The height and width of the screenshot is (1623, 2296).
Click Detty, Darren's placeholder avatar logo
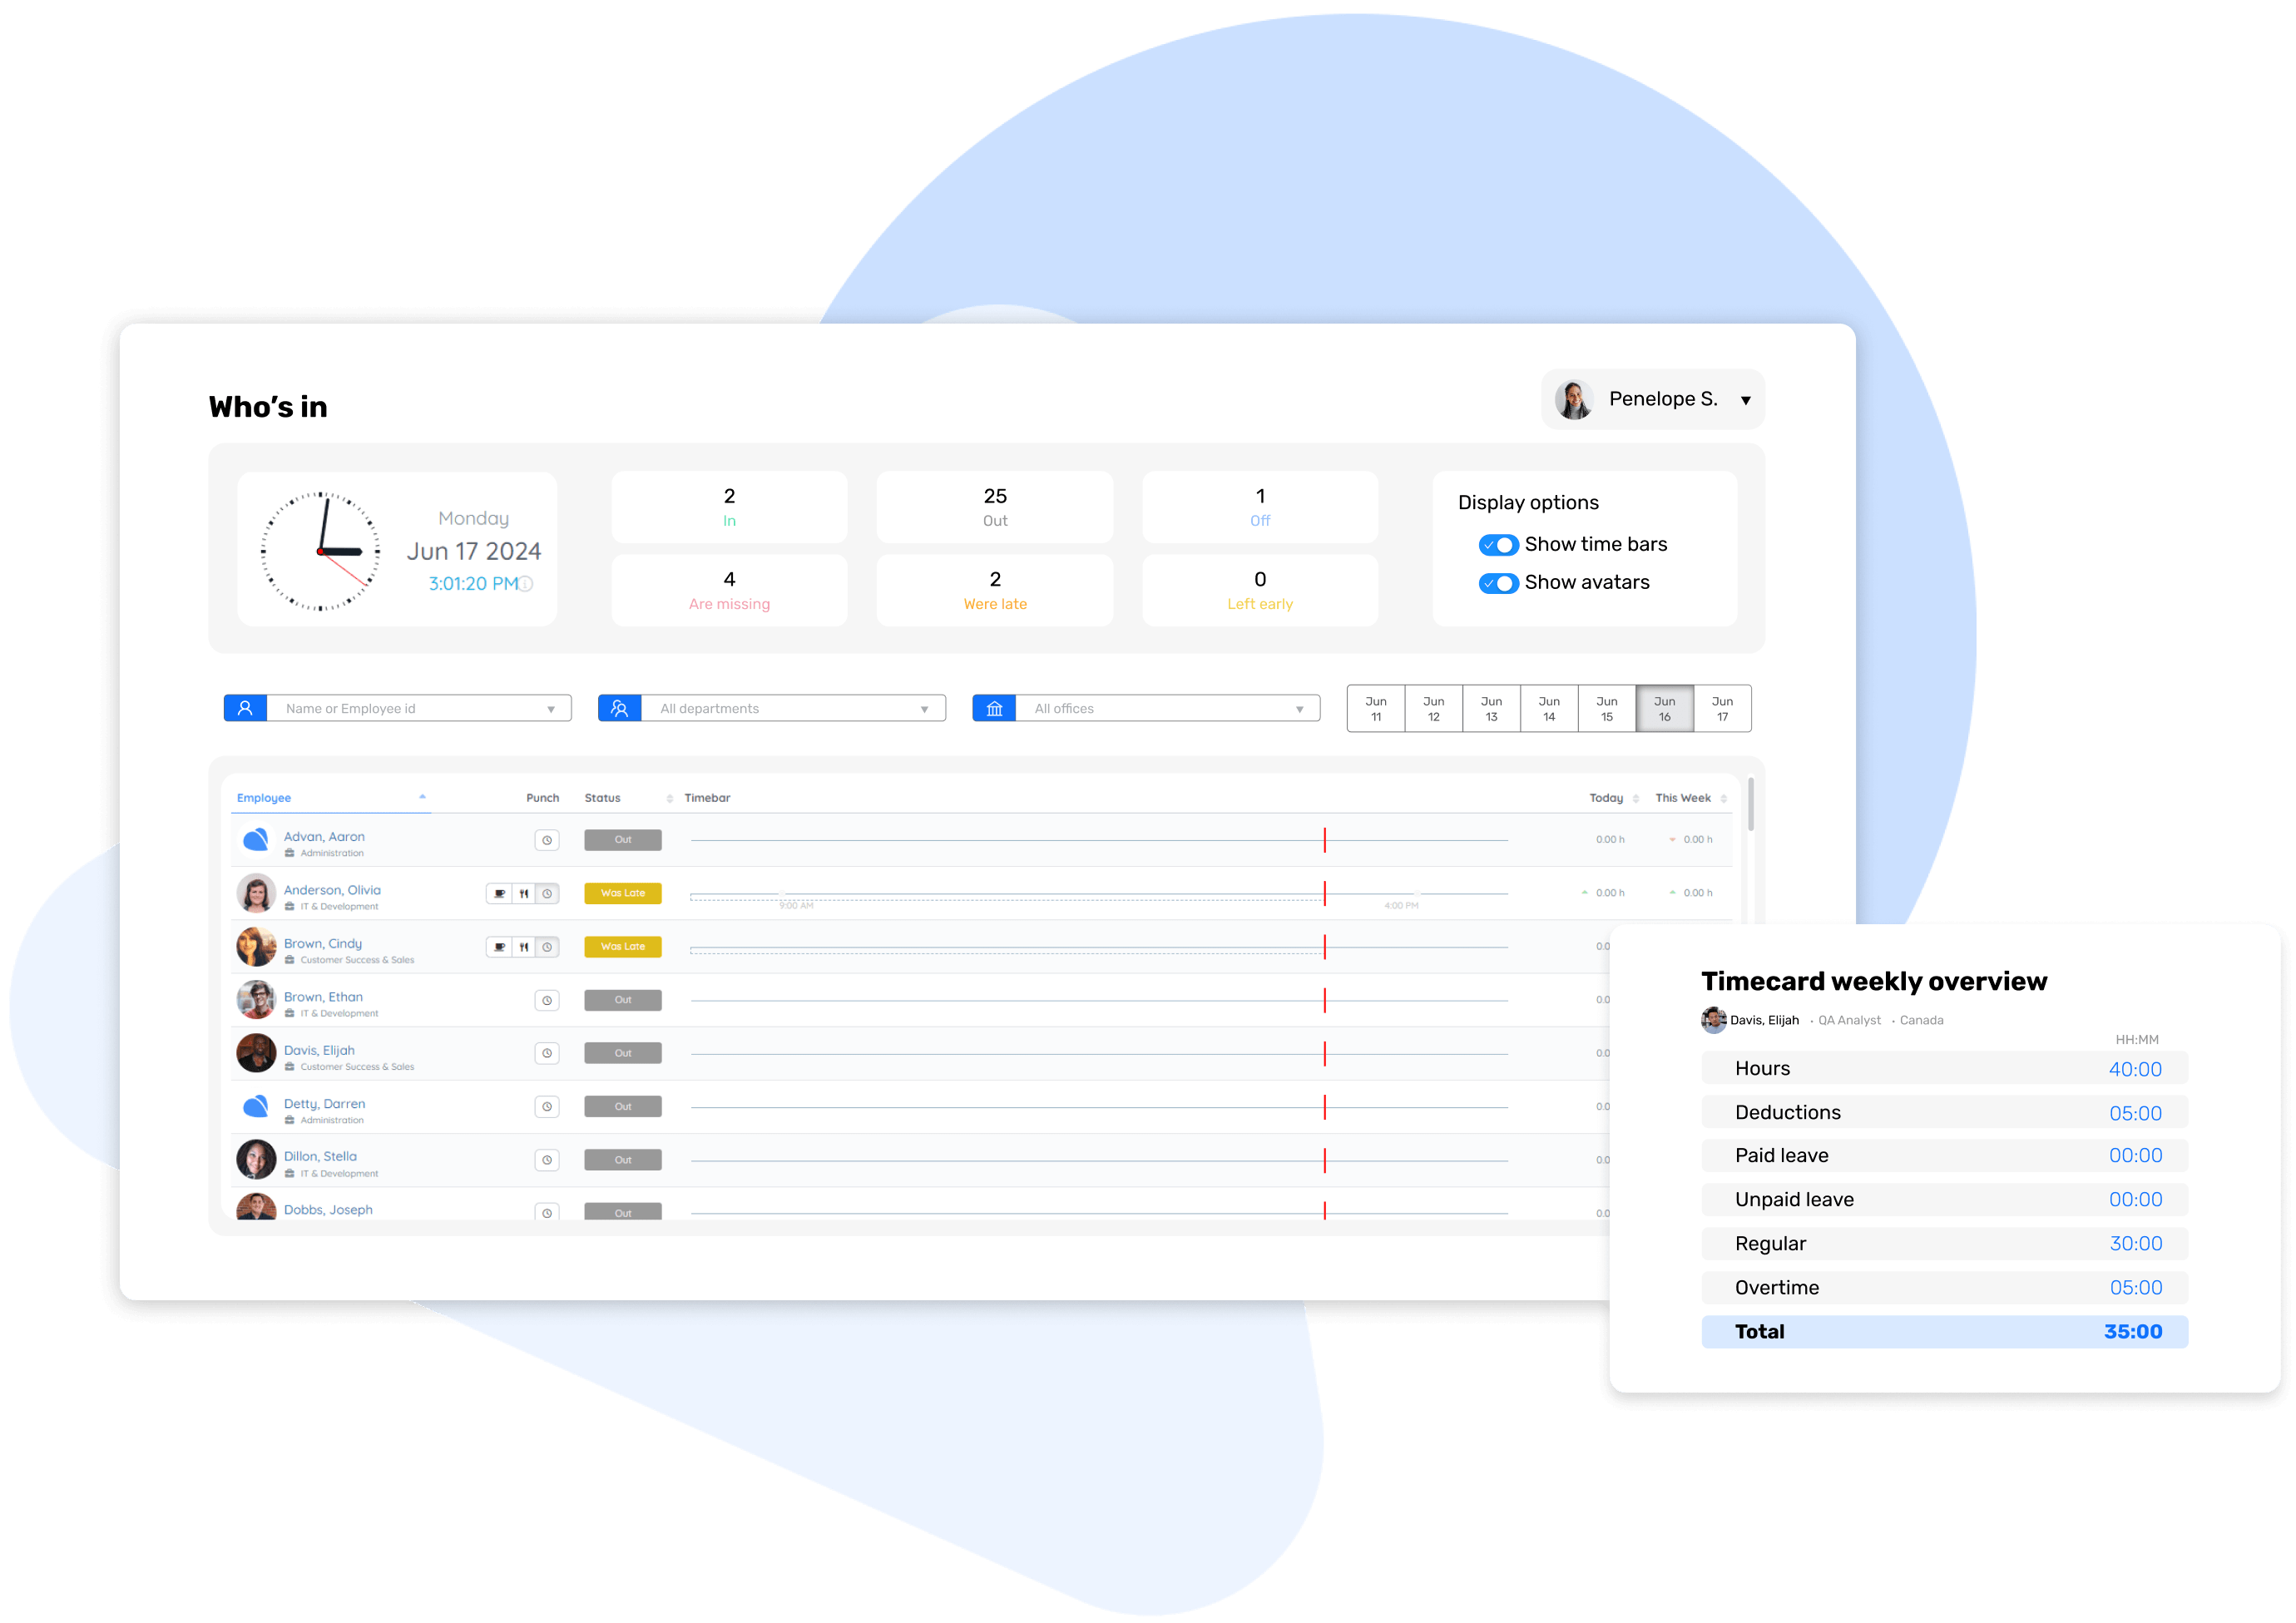[256, 1106]
